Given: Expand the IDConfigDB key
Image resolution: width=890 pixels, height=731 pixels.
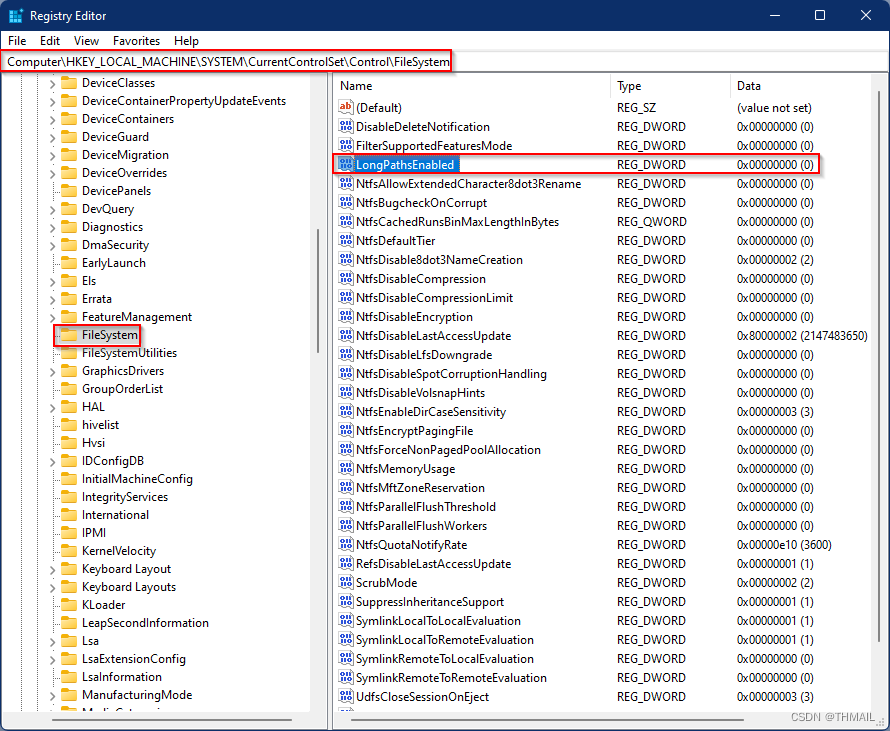Looking at the screenshot, I should [x=52, y=461].
